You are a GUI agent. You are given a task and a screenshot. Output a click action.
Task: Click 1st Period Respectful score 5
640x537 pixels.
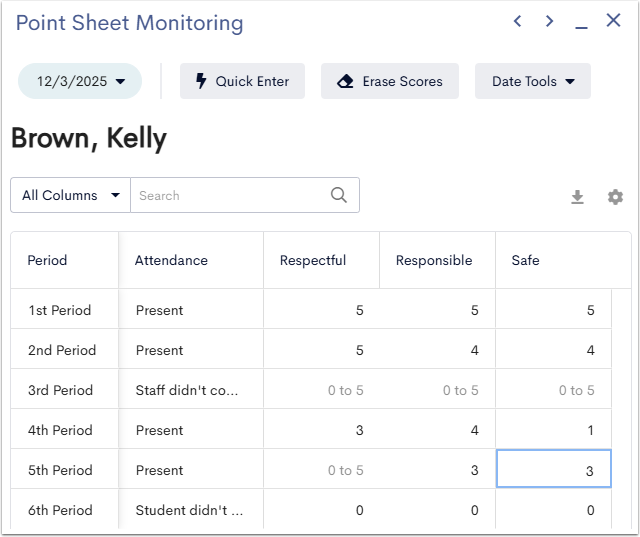click(x=322, y=310)
